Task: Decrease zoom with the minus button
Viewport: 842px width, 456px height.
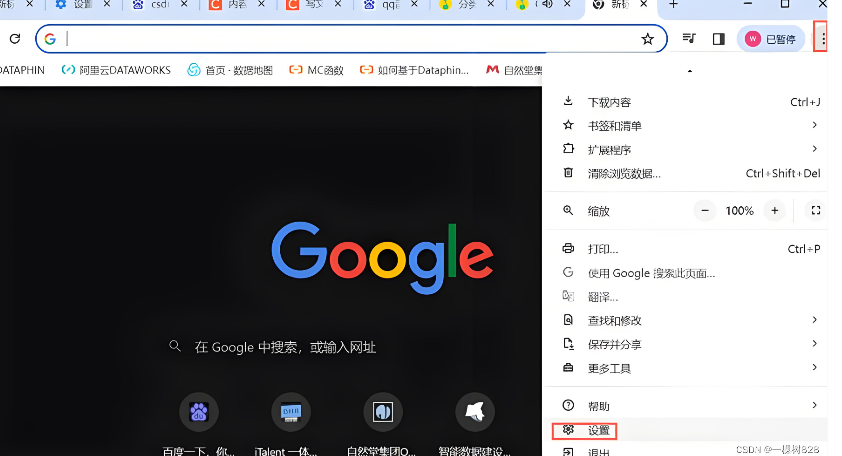Action: tap(705, 211)
